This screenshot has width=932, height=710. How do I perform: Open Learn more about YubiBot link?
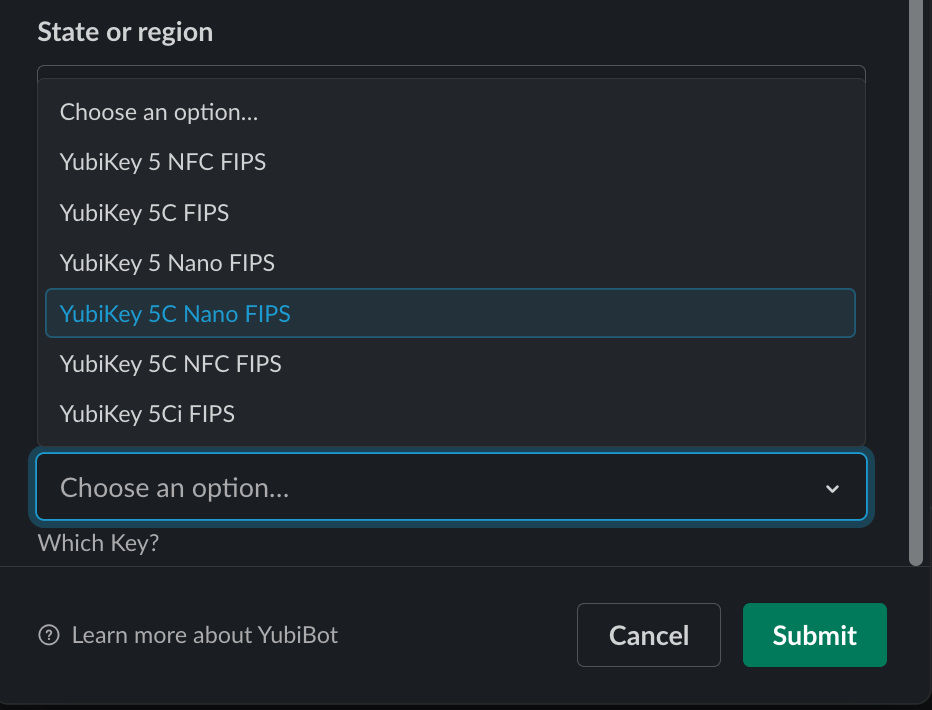click(x=205, y=635)
